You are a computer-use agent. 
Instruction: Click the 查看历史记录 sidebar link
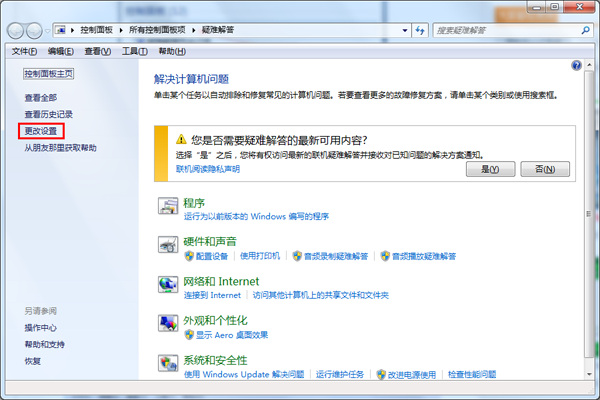(49, 114)
